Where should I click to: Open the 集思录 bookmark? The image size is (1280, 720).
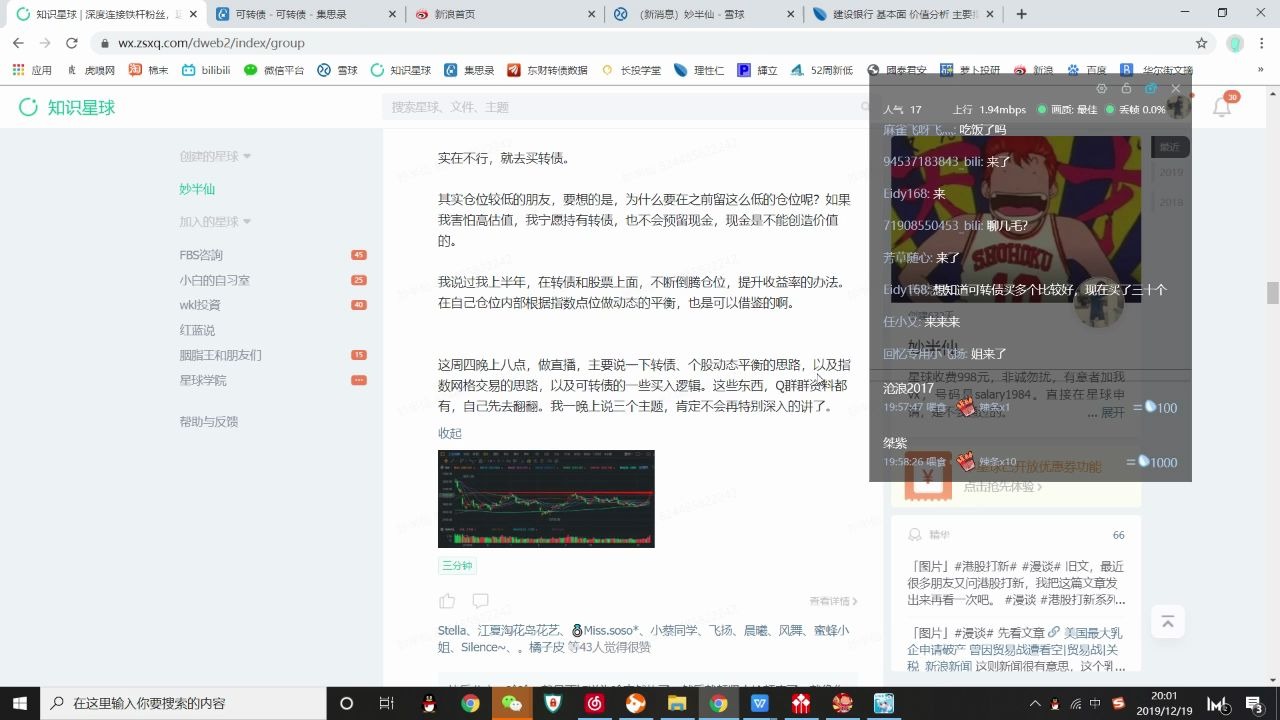tap(469, 70)
